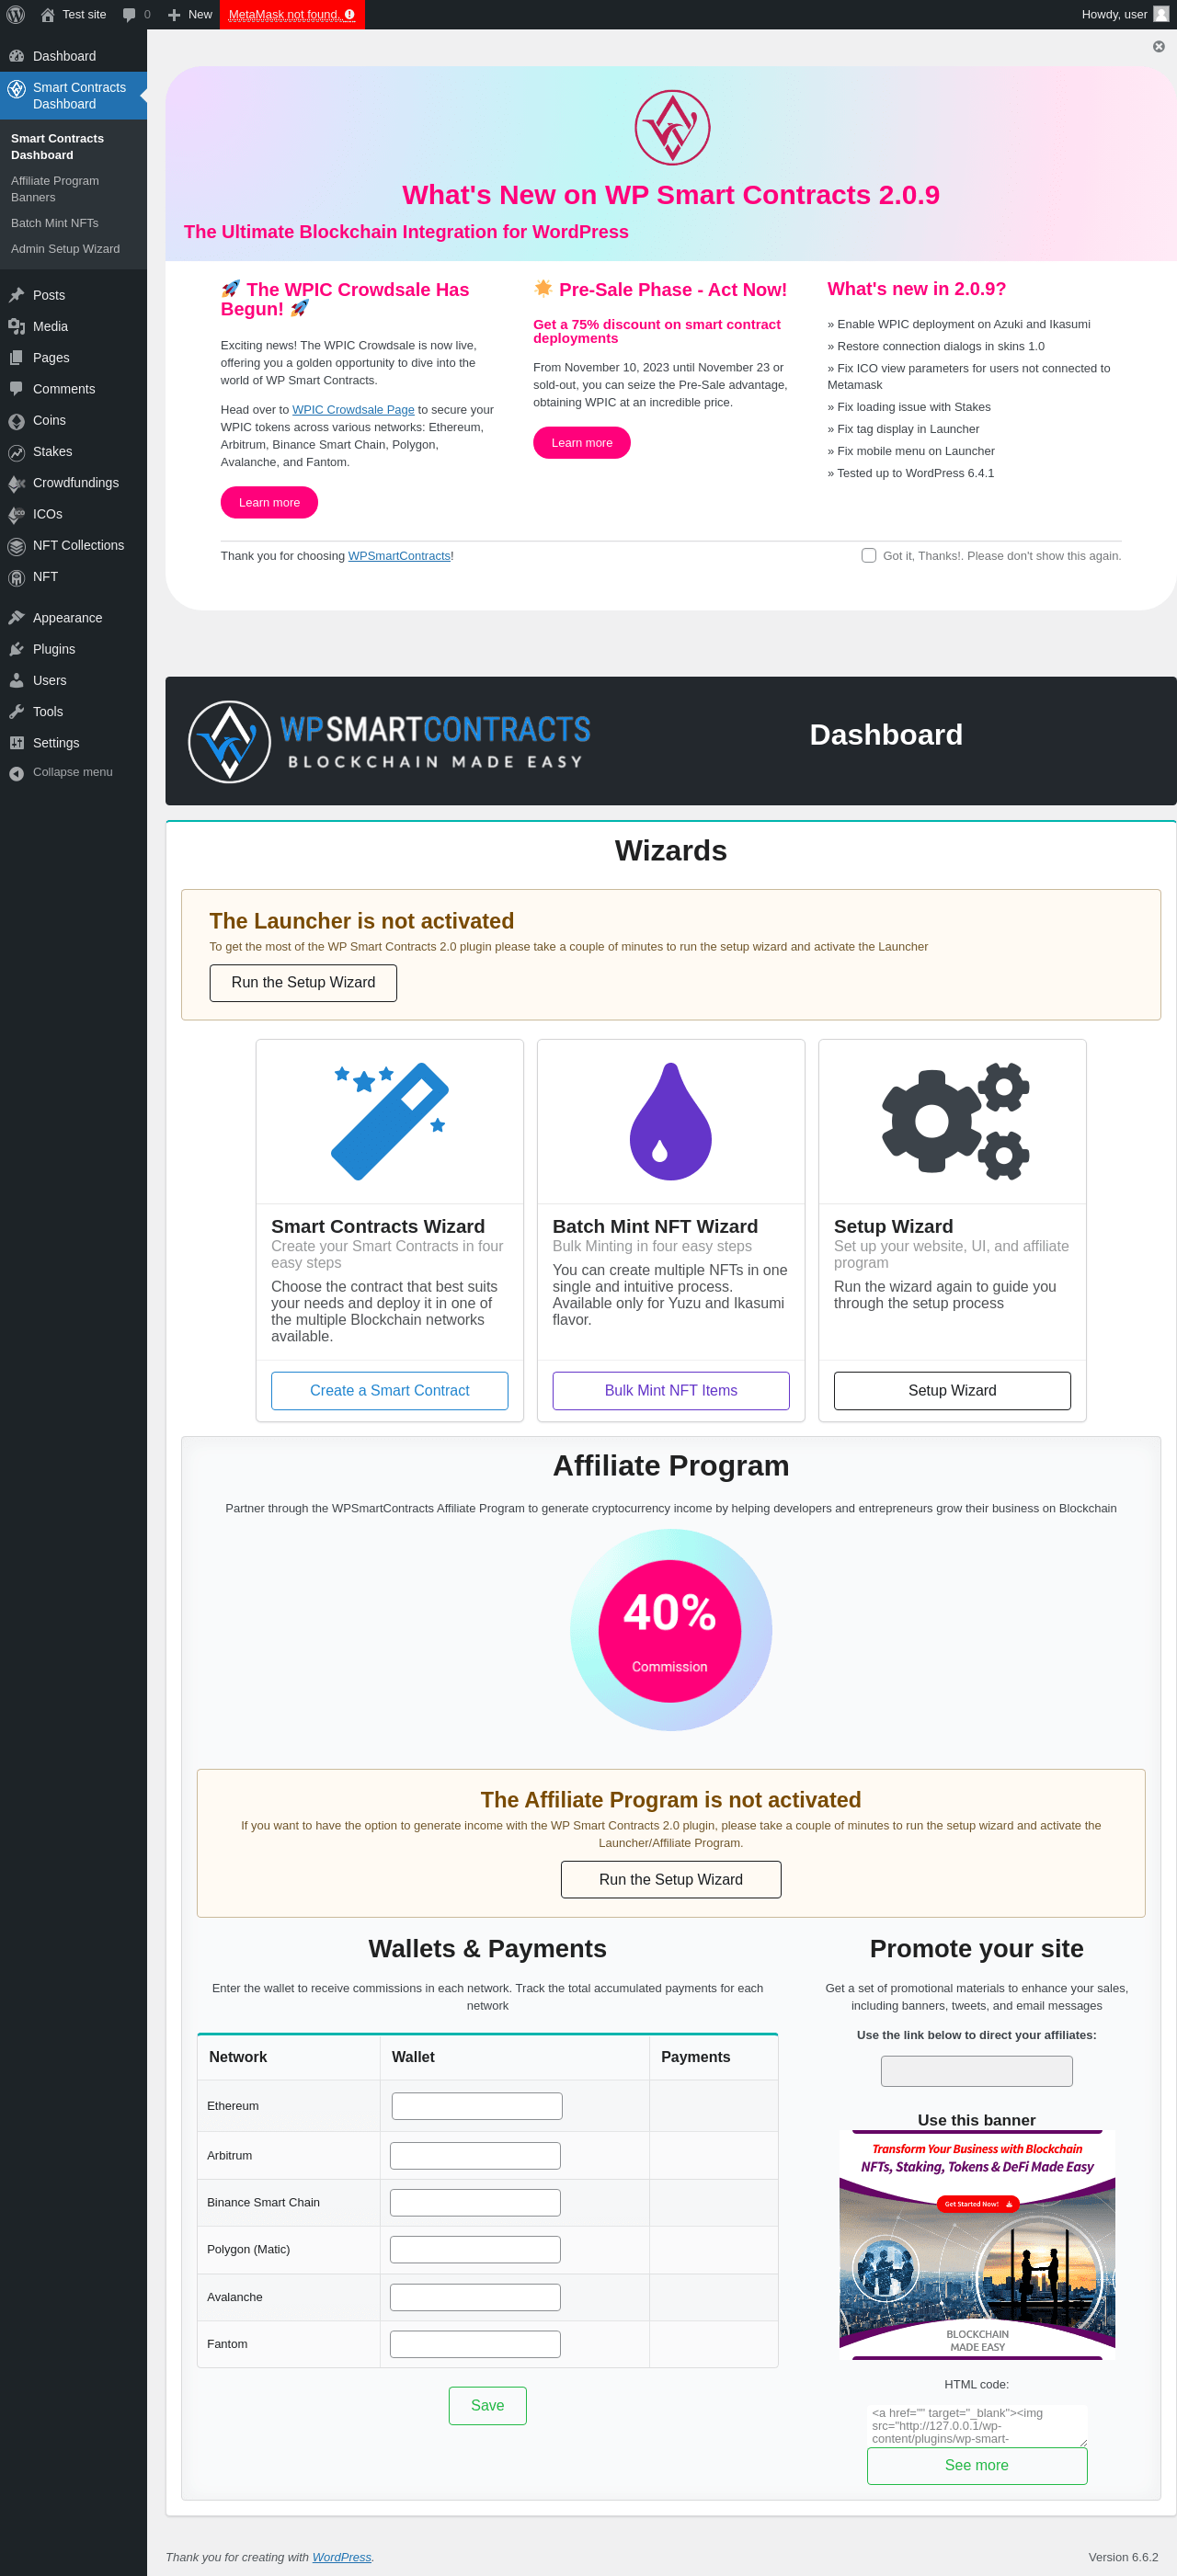Viewport: 1177px width, 2576px height.
Task: Open comments bubble in admin bar
Action: pyautogui.click(x=129, y=15)
